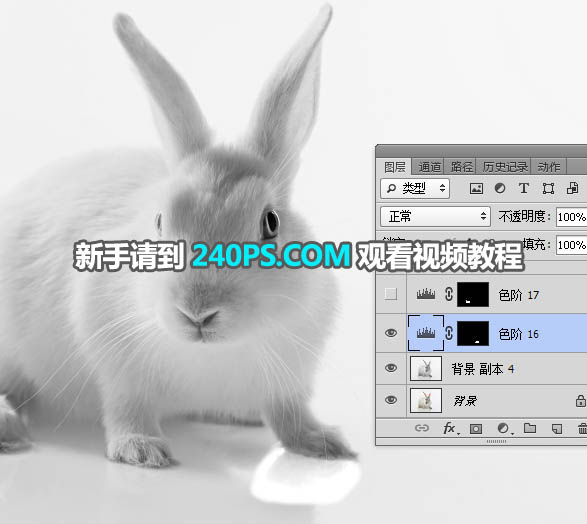Screen dimensions: 587x524
Task: Open the 正常 blend mode dropdown
Action: 435,216
